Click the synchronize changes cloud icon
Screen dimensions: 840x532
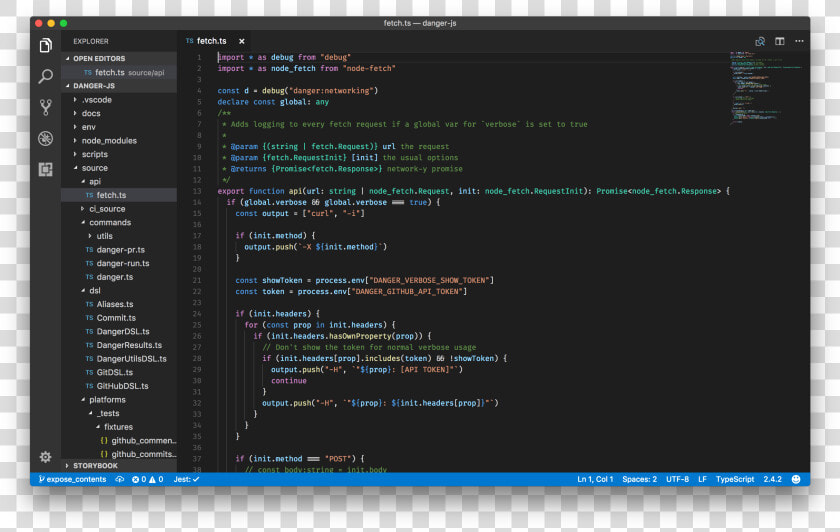pos(119,479)
